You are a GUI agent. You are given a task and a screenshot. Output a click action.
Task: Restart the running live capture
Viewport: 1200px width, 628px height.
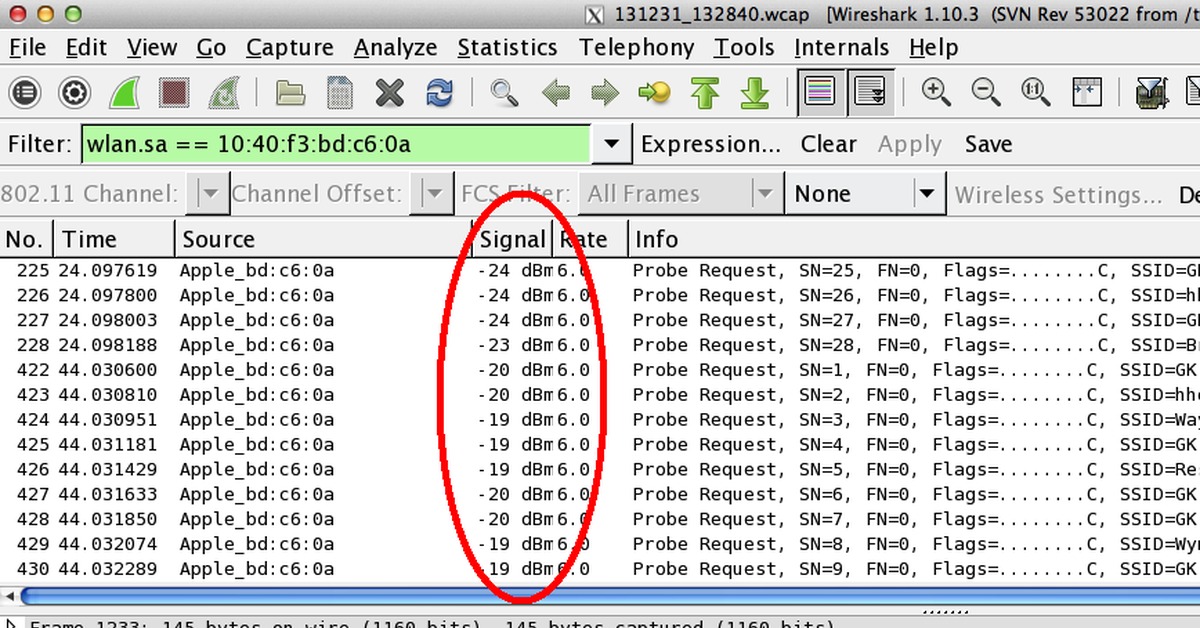(x=223, y=93)
